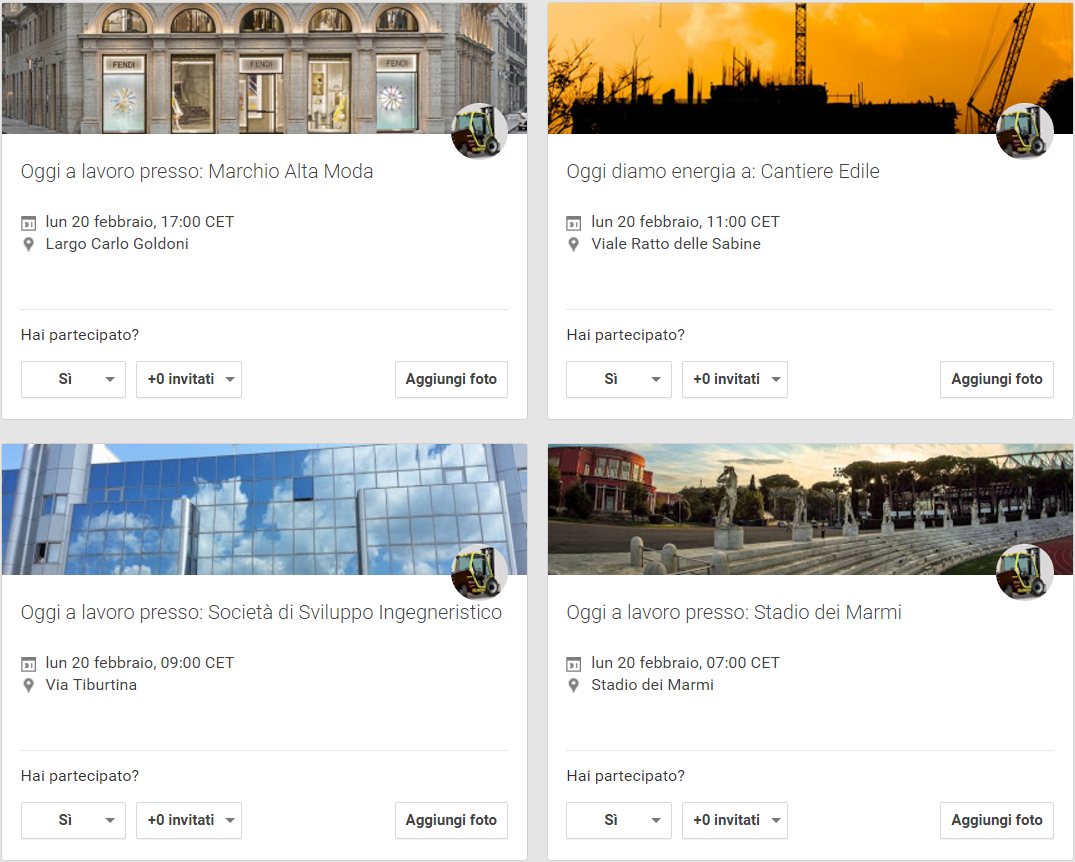Open event title 'Oggi a lavoro presso: Società di Sviluppo Ingegneristico'
Viewport: 1075px width, 862px height.
(261, 612)
